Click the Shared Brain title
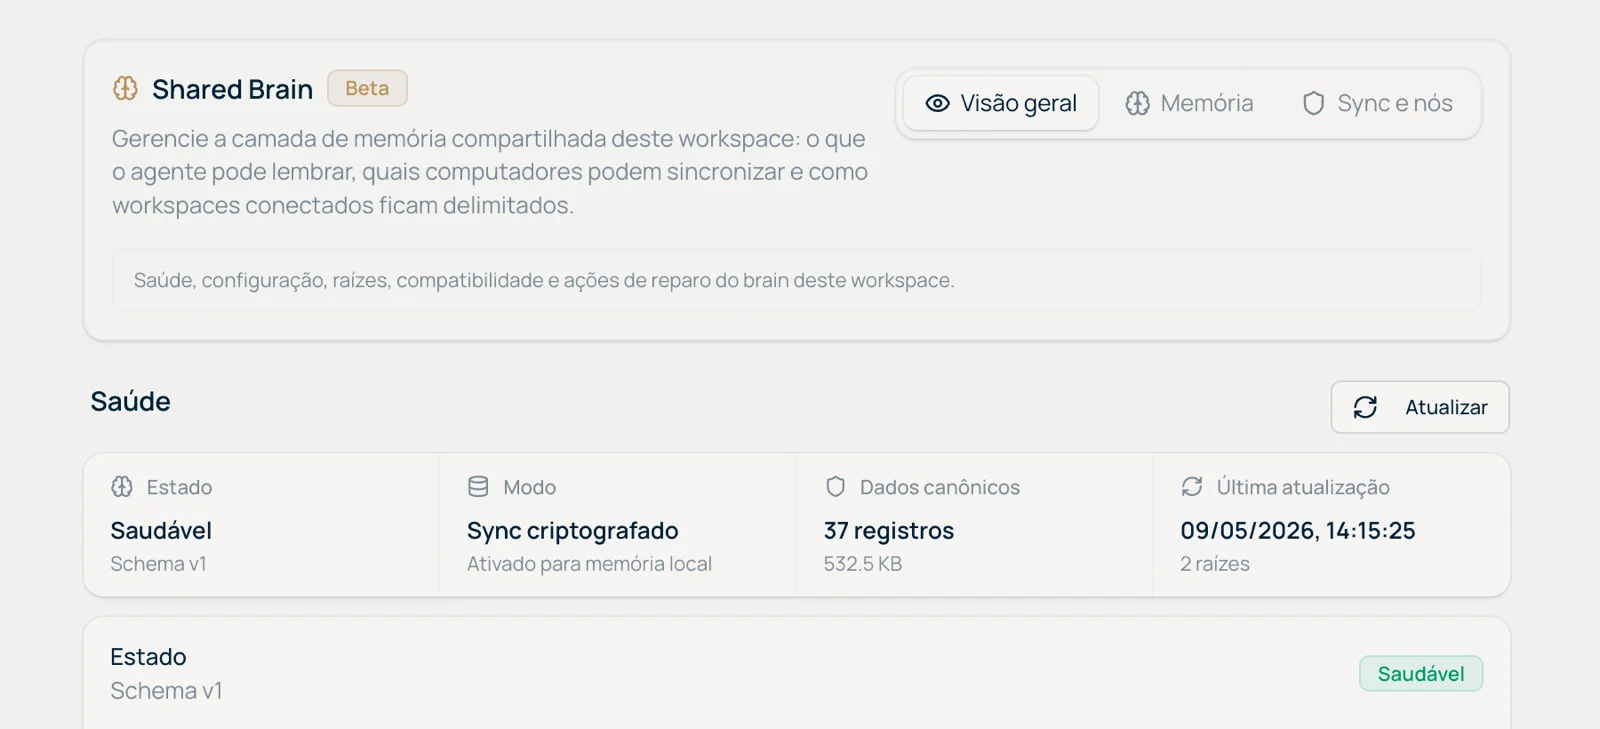The image size is (1600, 729). pyautogui.click(x=232, y=89)
